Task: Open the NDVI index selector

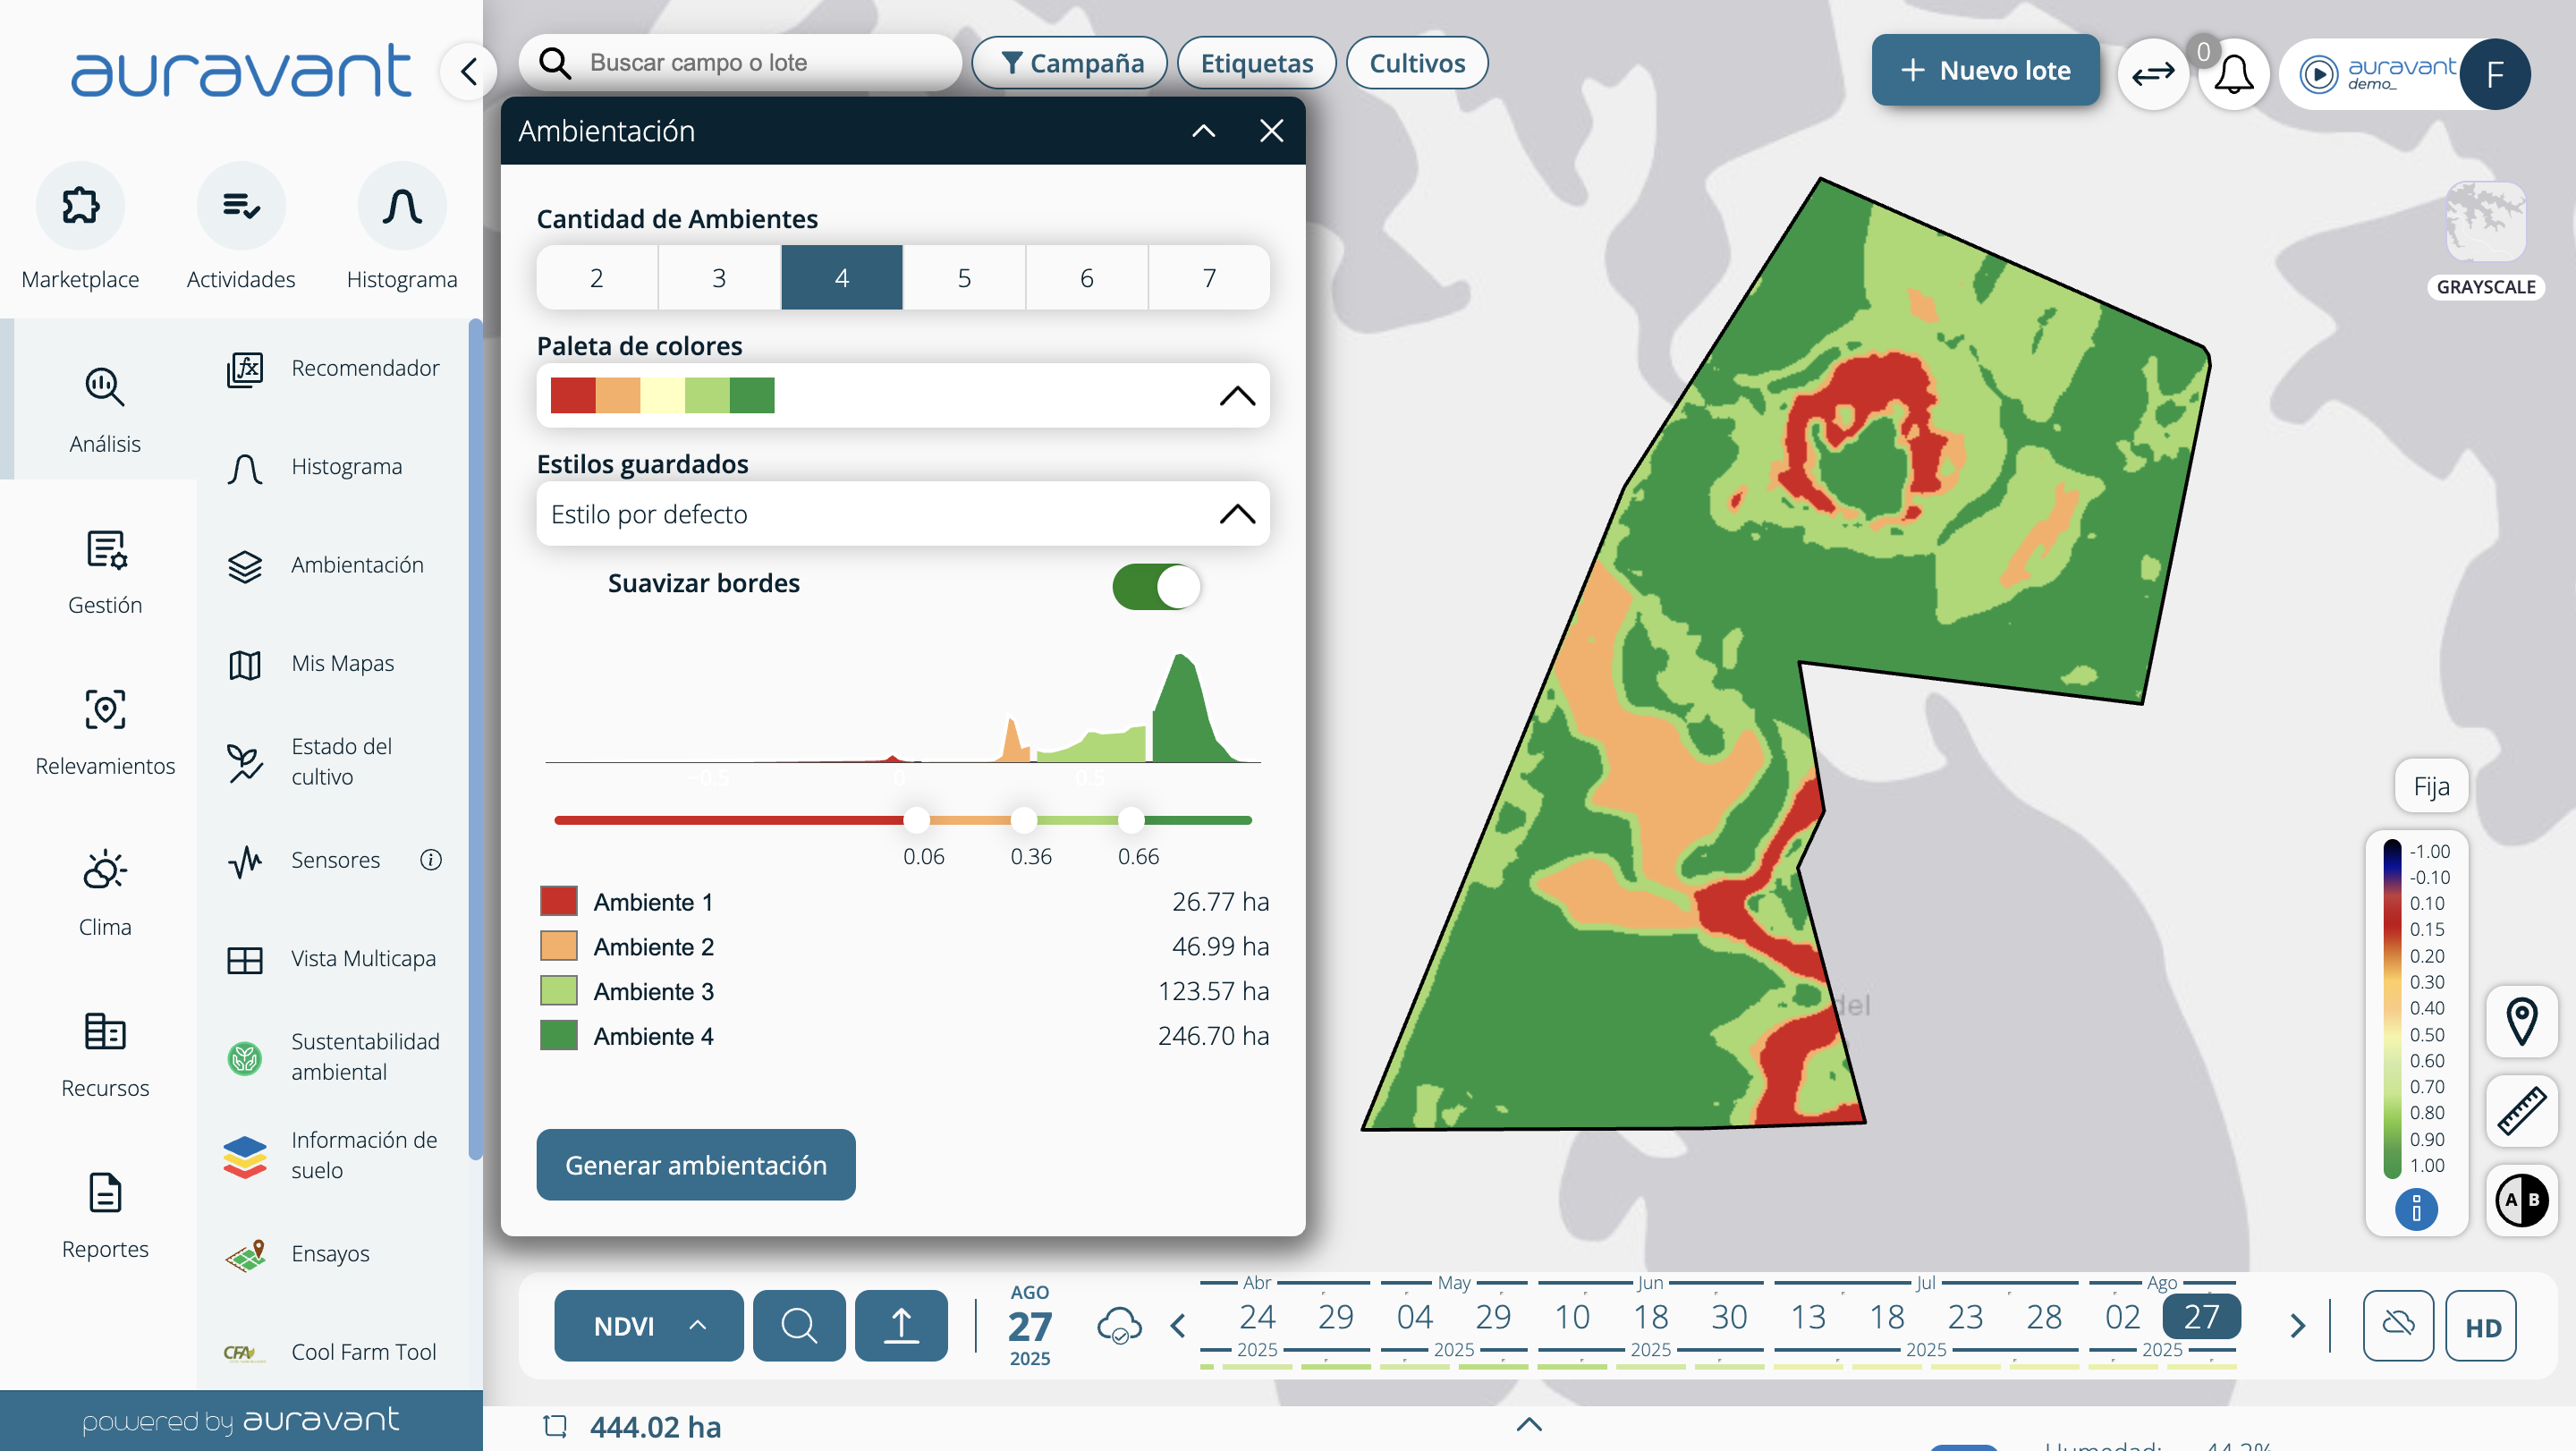Action: [648, 1325]
